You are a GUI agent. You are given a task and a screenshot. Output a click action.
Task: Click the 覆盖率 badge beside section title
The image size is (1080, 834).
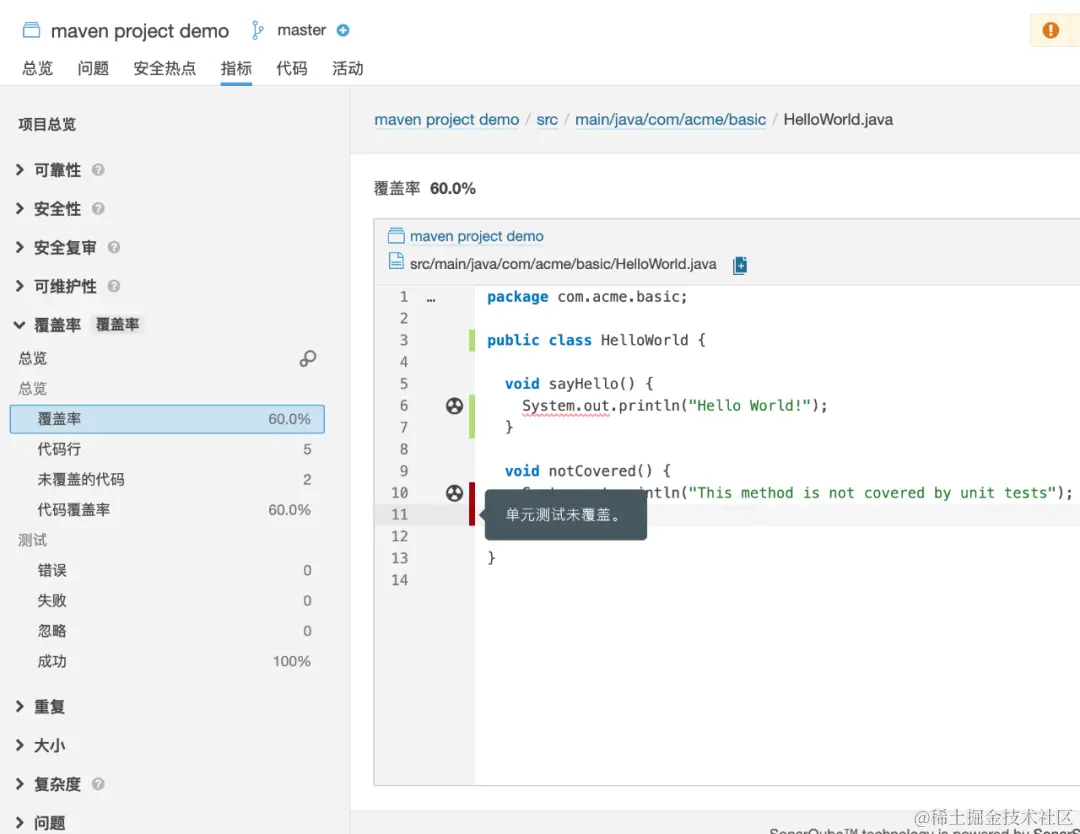coord(117,324)
